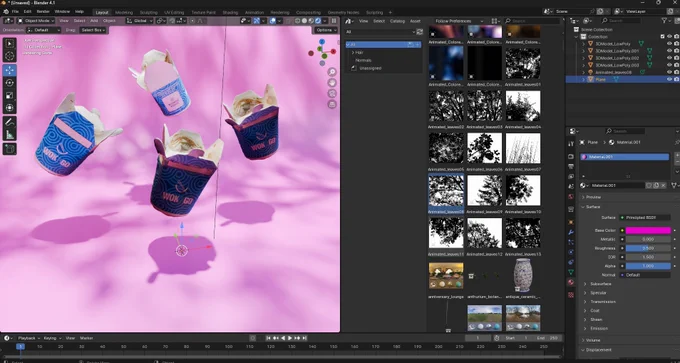This screenshot has height=363, width=680.
Task: Select the Annotate tool in viewport toolbar
Action: tap(10, 122)
